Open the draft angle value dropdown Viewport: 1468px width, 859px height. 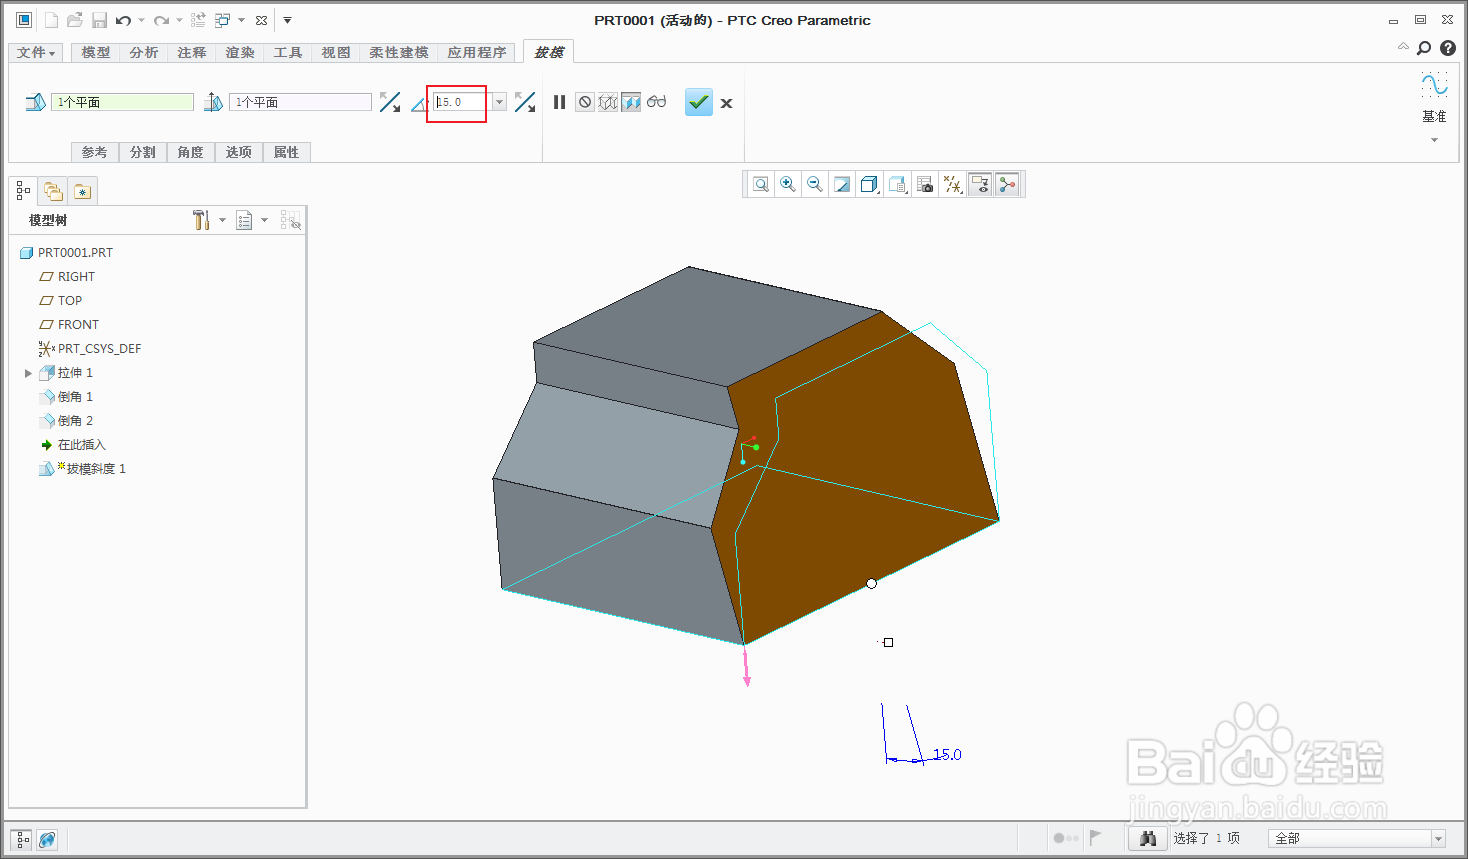pos(499,102)
